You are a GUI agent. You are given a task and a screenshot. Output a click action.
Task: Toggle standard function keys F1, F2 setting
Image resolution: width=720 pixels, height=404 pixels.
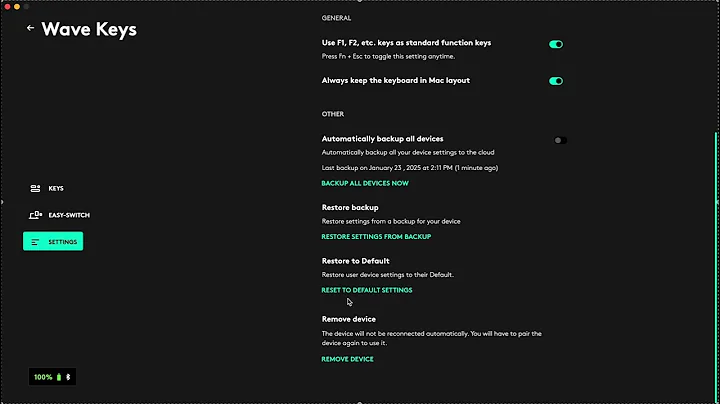pyautogui.click(x=556, y=44)
